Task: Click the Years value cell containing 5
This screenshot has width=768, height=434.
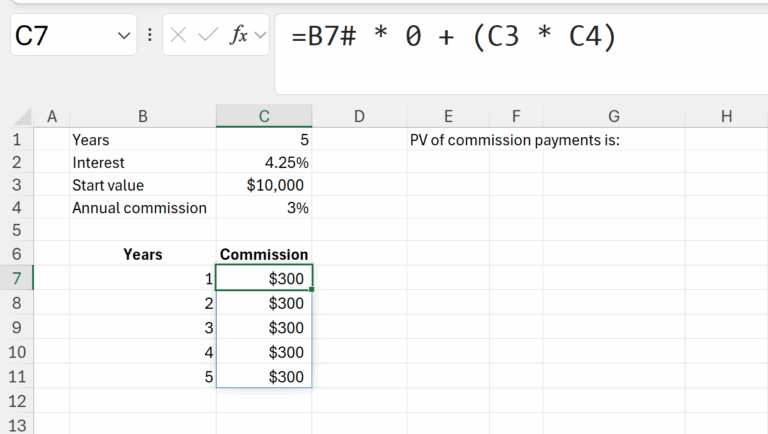Action: pos(264,140)
